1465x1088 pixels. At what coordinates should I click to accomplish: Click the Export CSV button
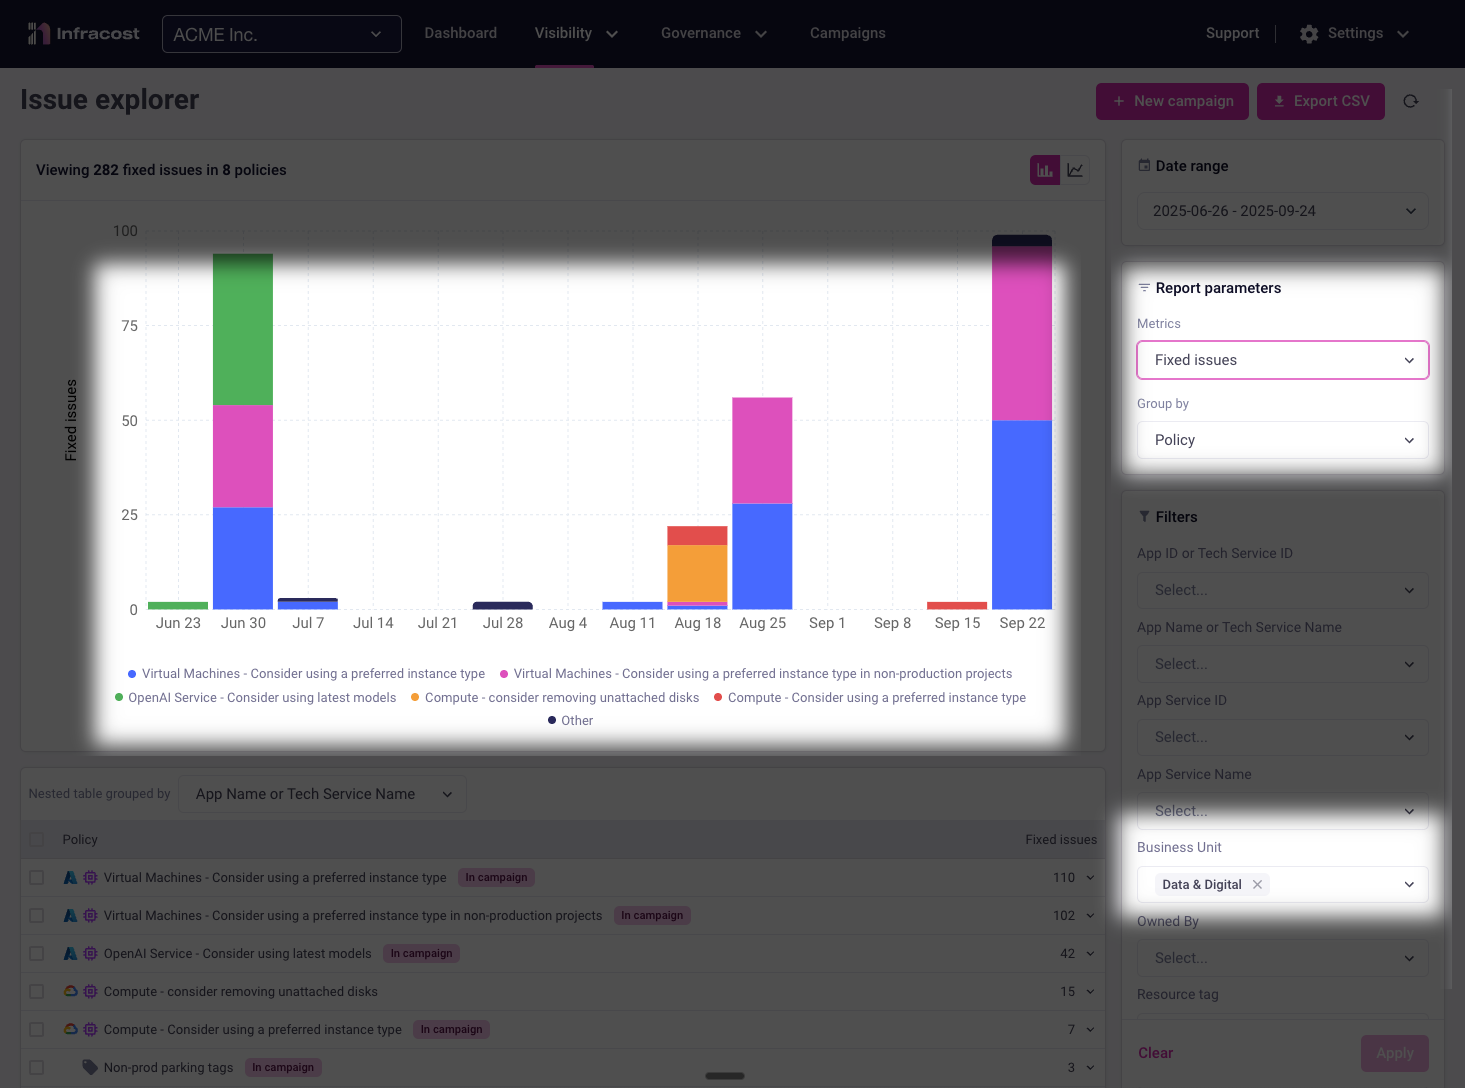1320,101
